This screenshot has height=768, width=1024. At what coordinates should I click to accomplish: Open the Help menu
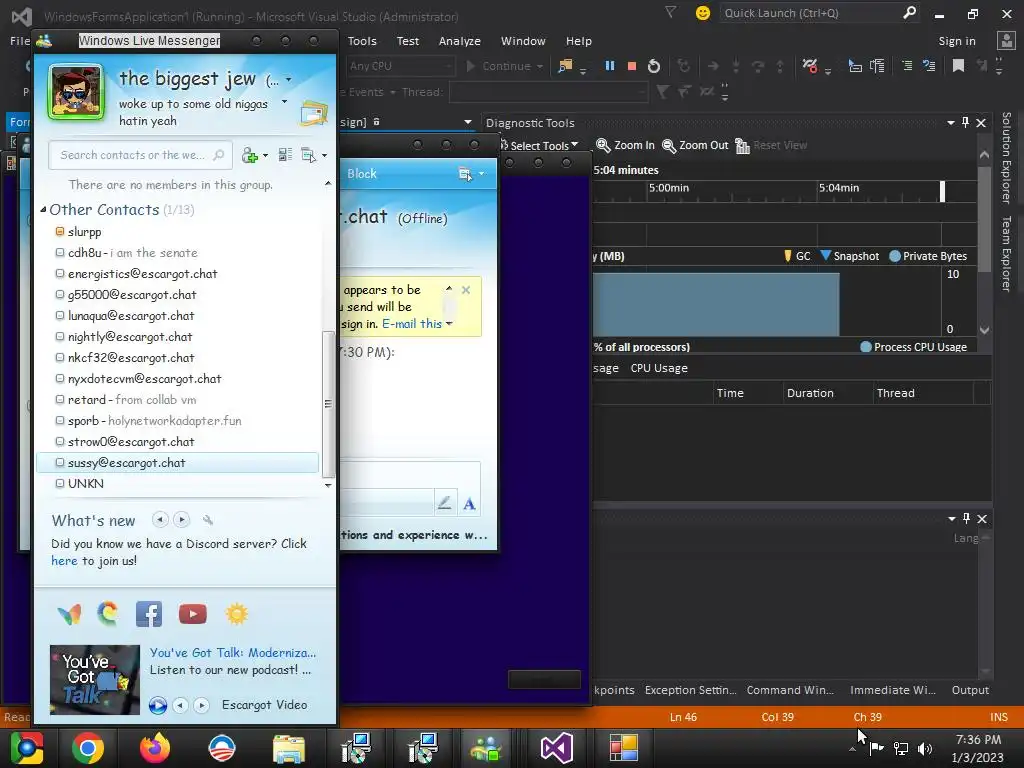point(579,40)
